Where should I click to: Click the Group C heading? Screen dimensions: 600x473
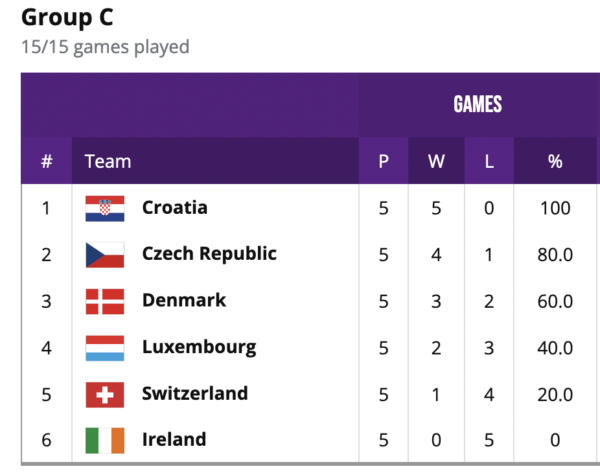click(x=67, y=17)
